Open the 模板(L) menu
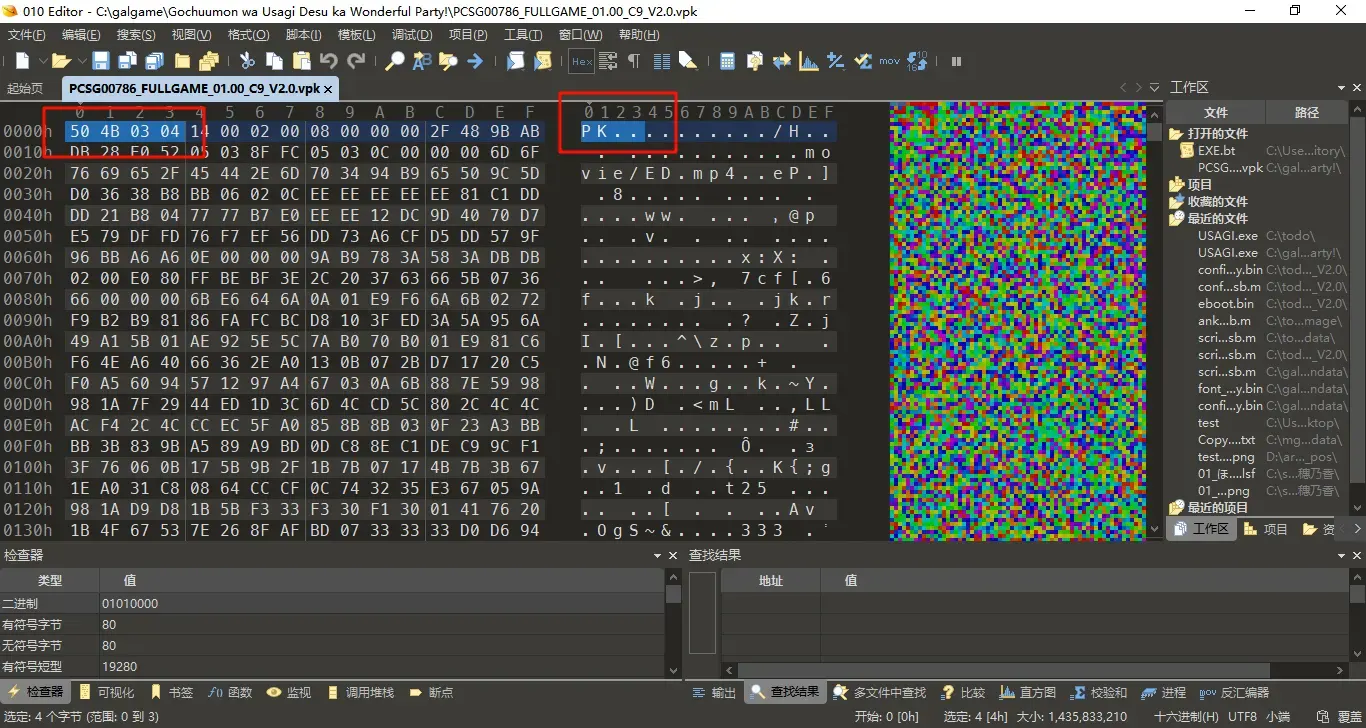This screenshot has height=728, width=1366. 357,35
